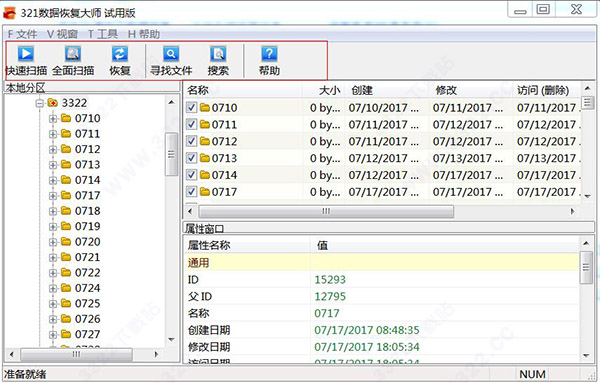
Task: Click the 属性名称 column header
Action: click(247, 245)
